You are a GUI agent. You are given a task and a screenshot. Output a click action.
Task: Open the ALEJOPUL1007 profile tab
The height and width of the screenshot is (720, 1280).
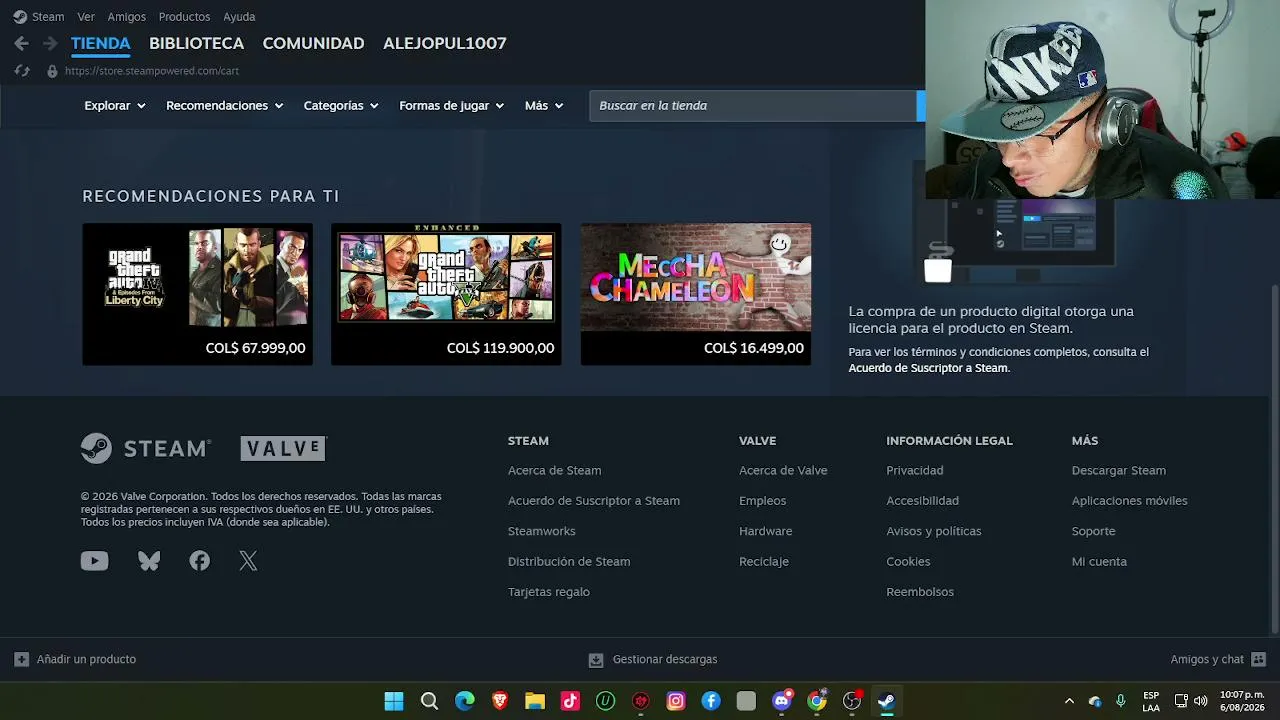pyautogui.click(x=445, y=43)
